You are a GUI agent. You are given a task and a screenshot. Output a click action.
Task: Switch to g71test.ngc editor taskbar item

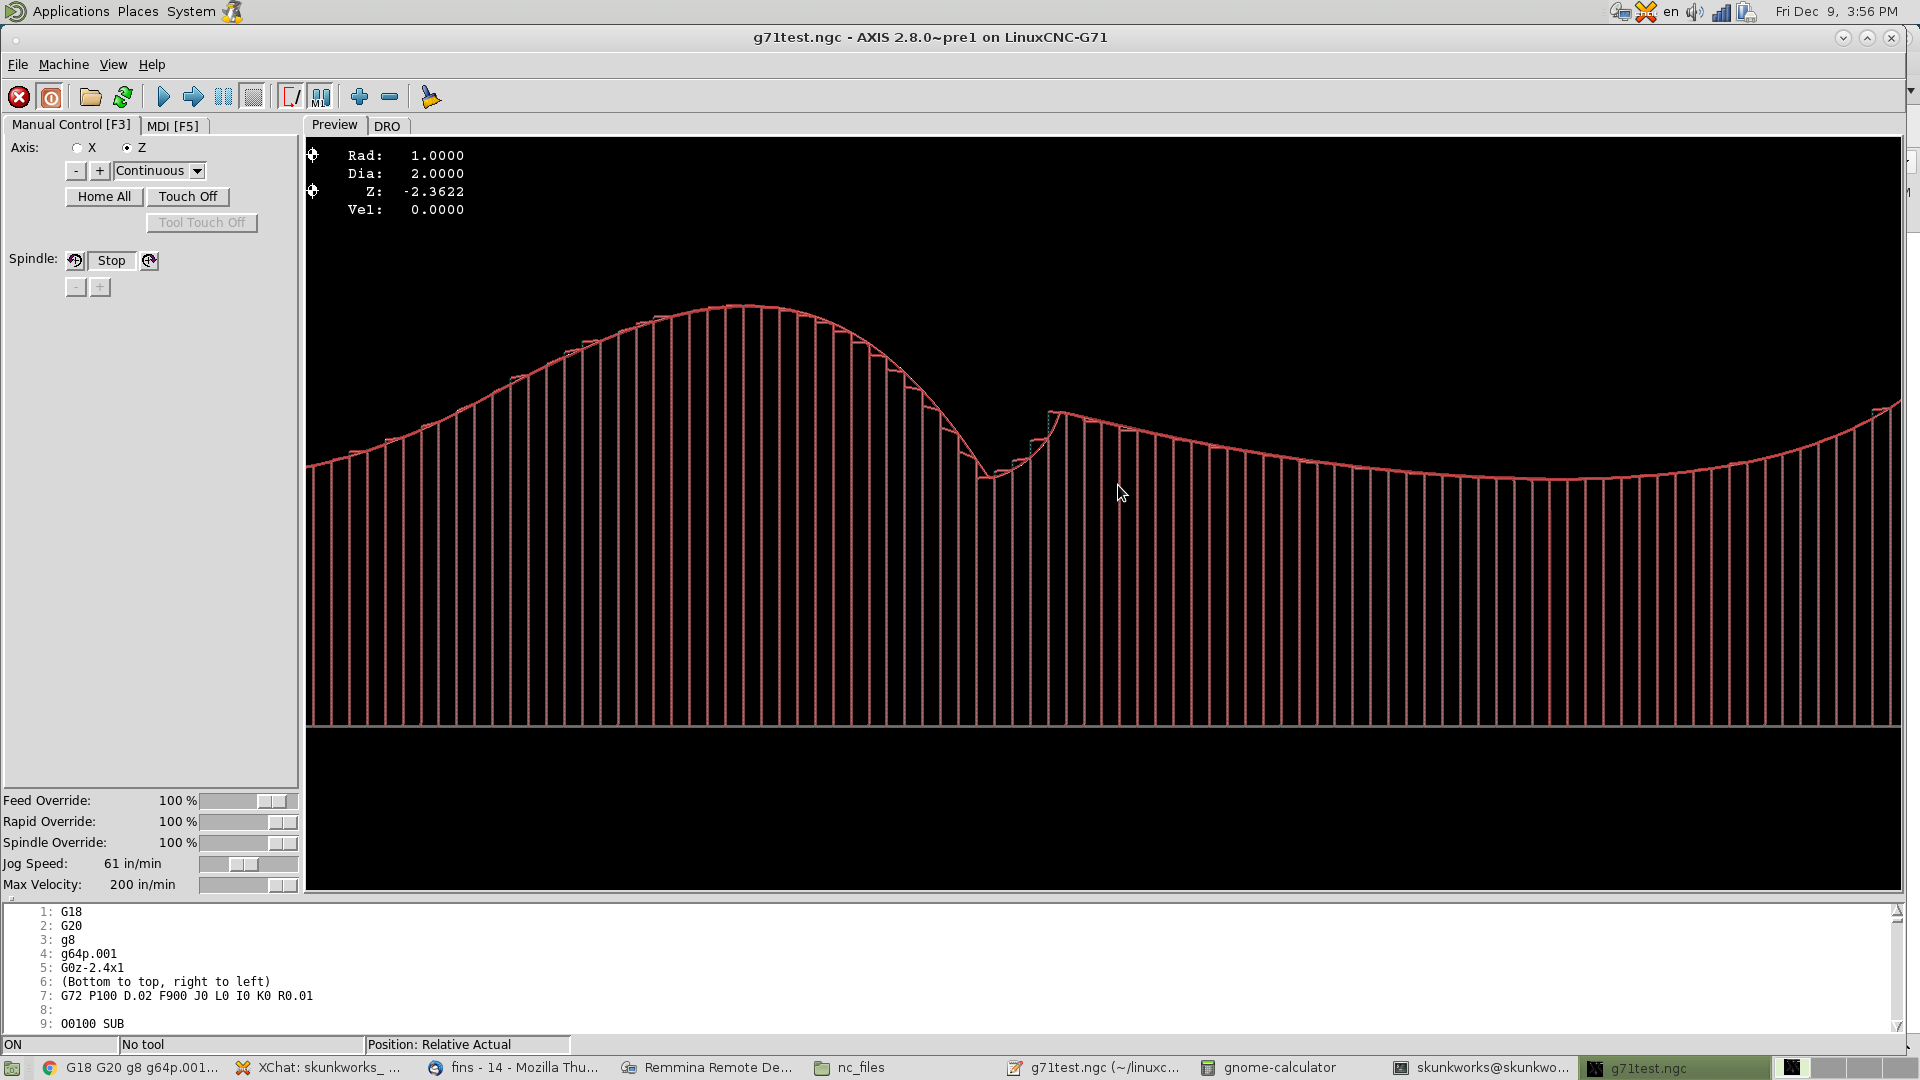click(x=1093, y=1068)
